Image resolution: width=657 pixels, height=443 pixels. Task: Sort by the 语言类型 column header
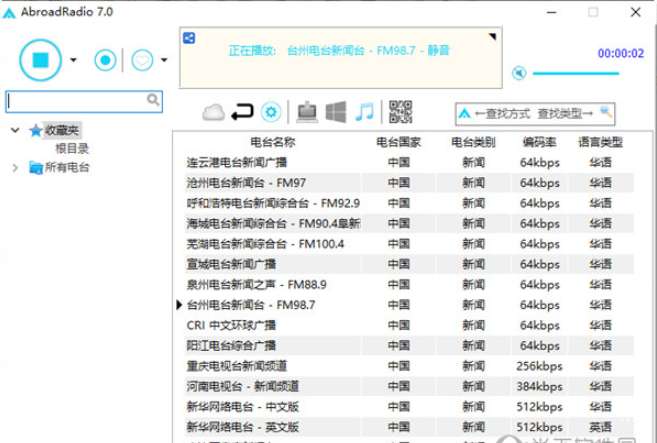click(x=600, y=142)
